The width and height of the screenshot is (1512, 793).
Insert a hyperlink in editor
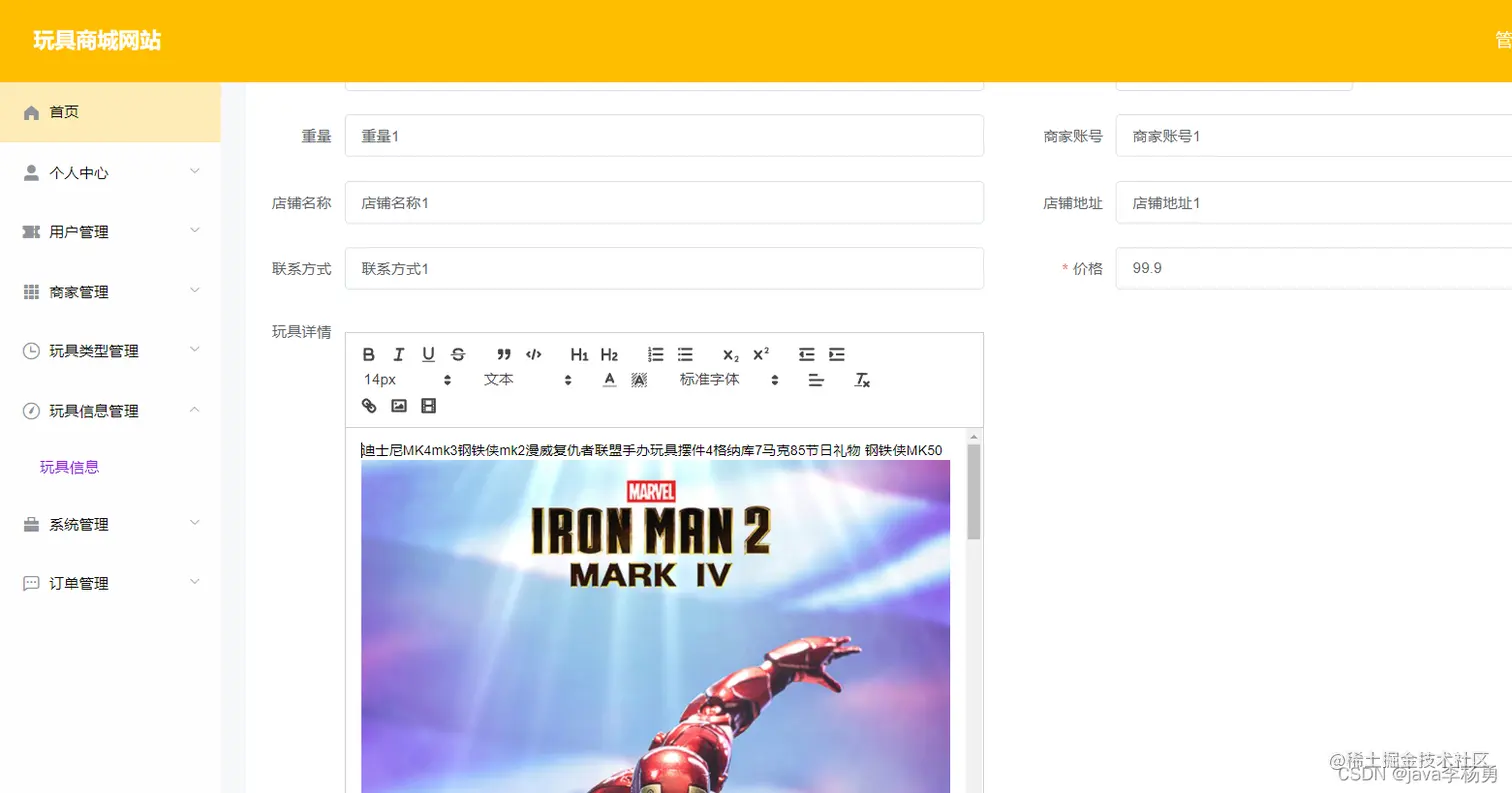pyautogui.click(x=369, y=406)
